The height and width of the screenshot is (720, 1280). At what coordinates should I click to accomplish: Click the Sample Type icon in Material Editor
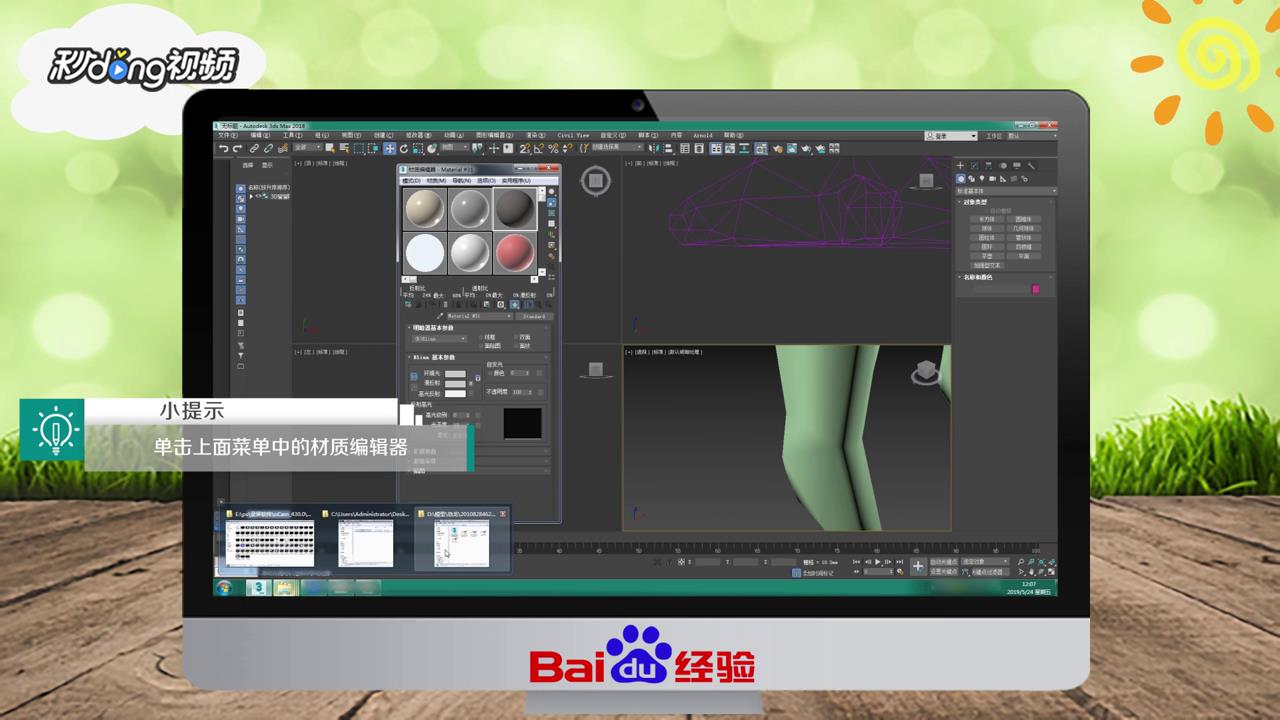point(551,191)
